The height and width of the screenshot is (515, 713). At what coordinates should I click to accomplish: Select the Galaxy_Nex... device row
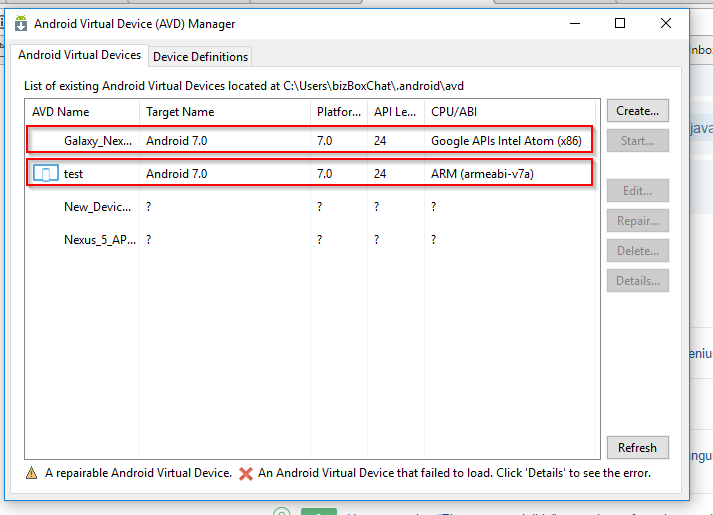click(310, 141)
